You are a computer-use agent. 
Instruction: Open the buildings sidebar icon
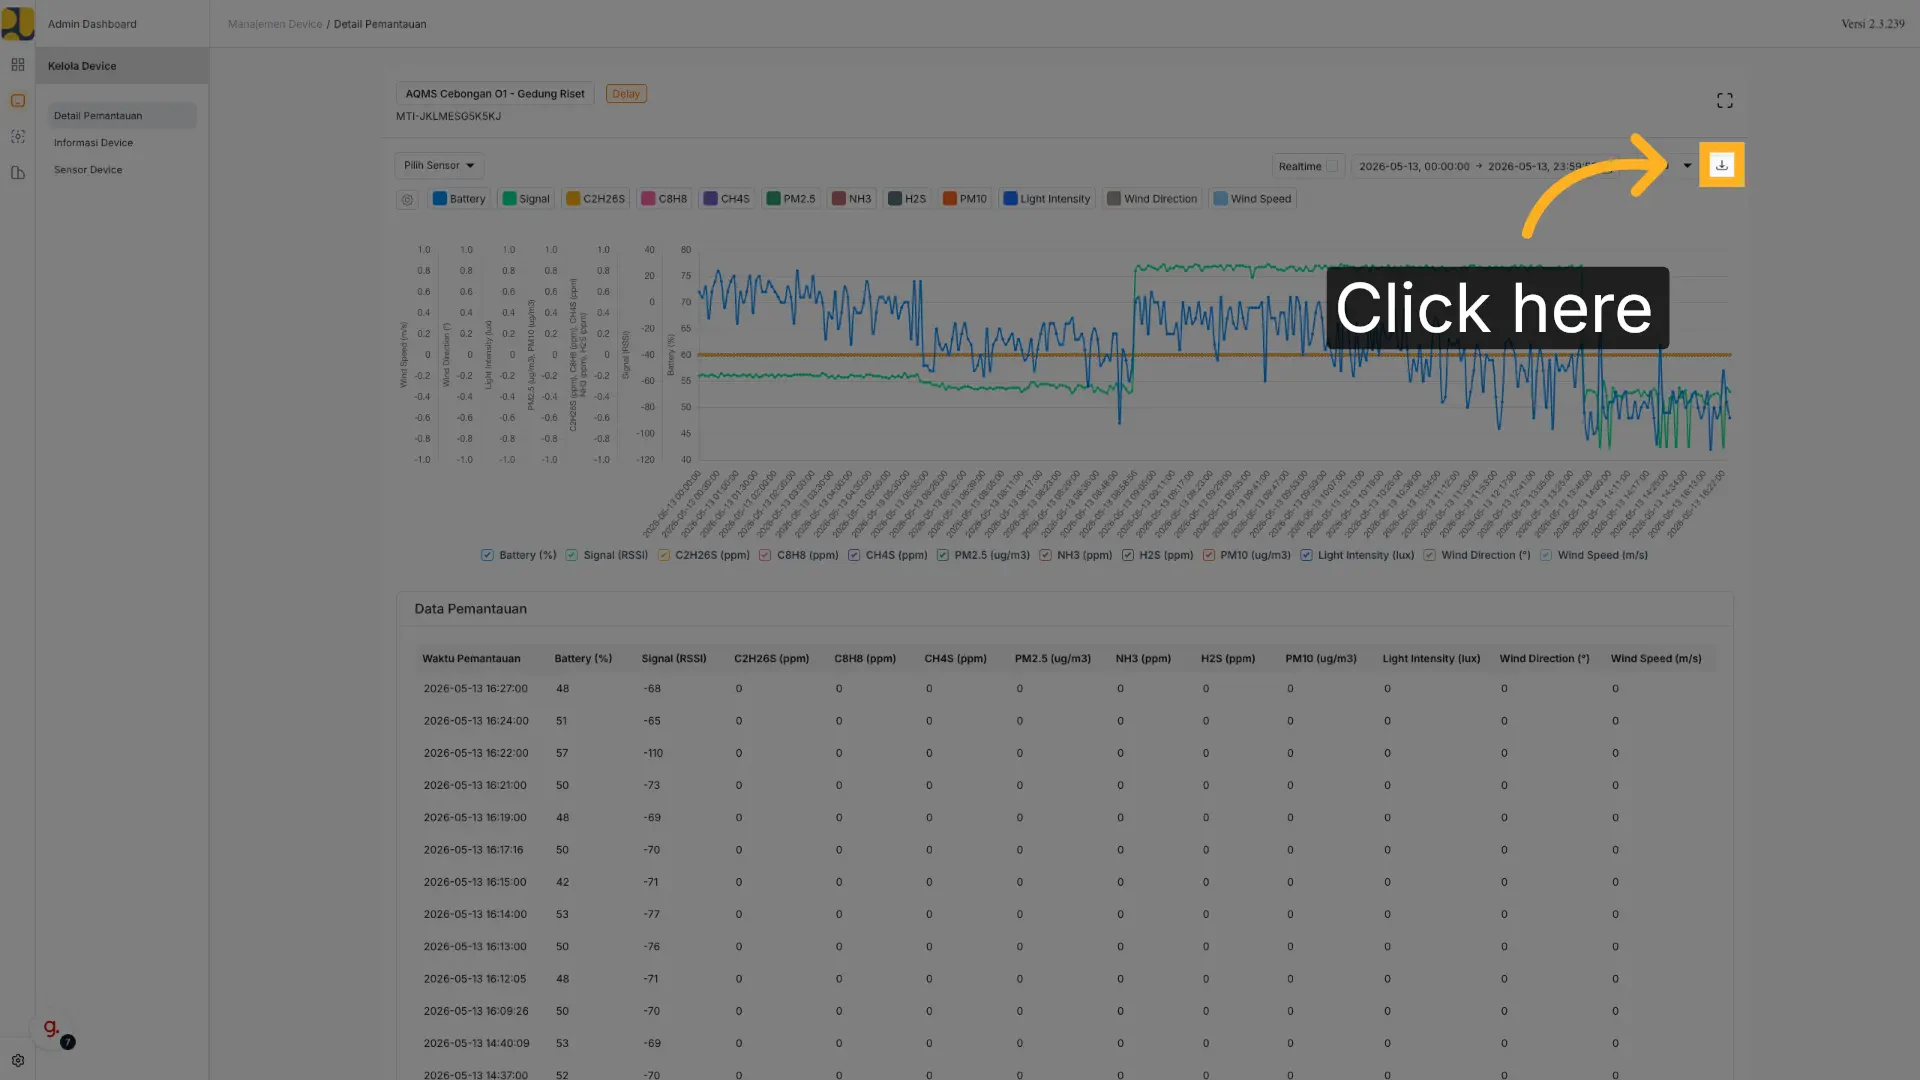coord(18,173)
